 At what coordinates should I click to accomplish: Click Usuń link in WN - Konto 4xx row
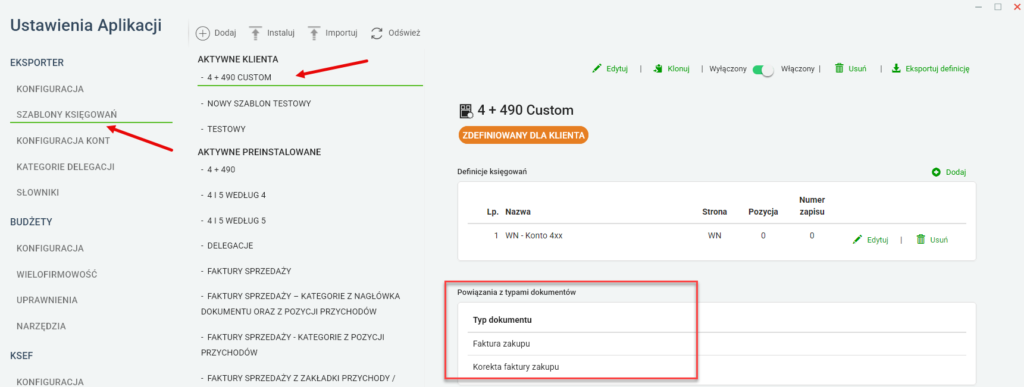(938, 240)
